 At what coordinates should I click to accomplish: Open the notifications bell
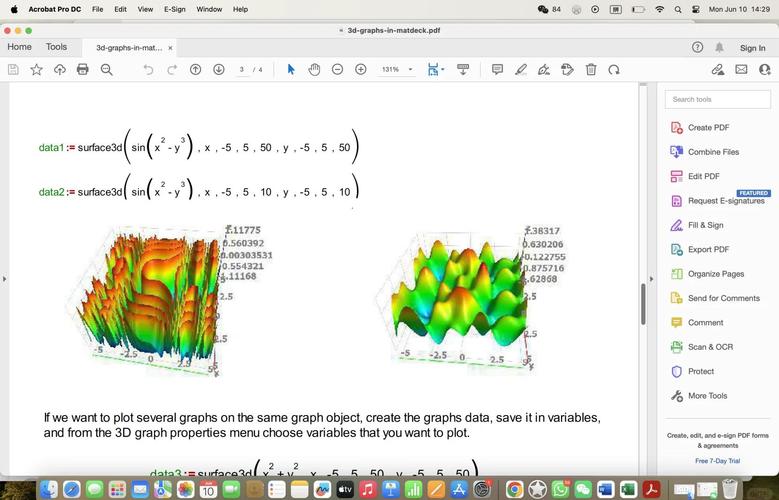coord(719,47)
